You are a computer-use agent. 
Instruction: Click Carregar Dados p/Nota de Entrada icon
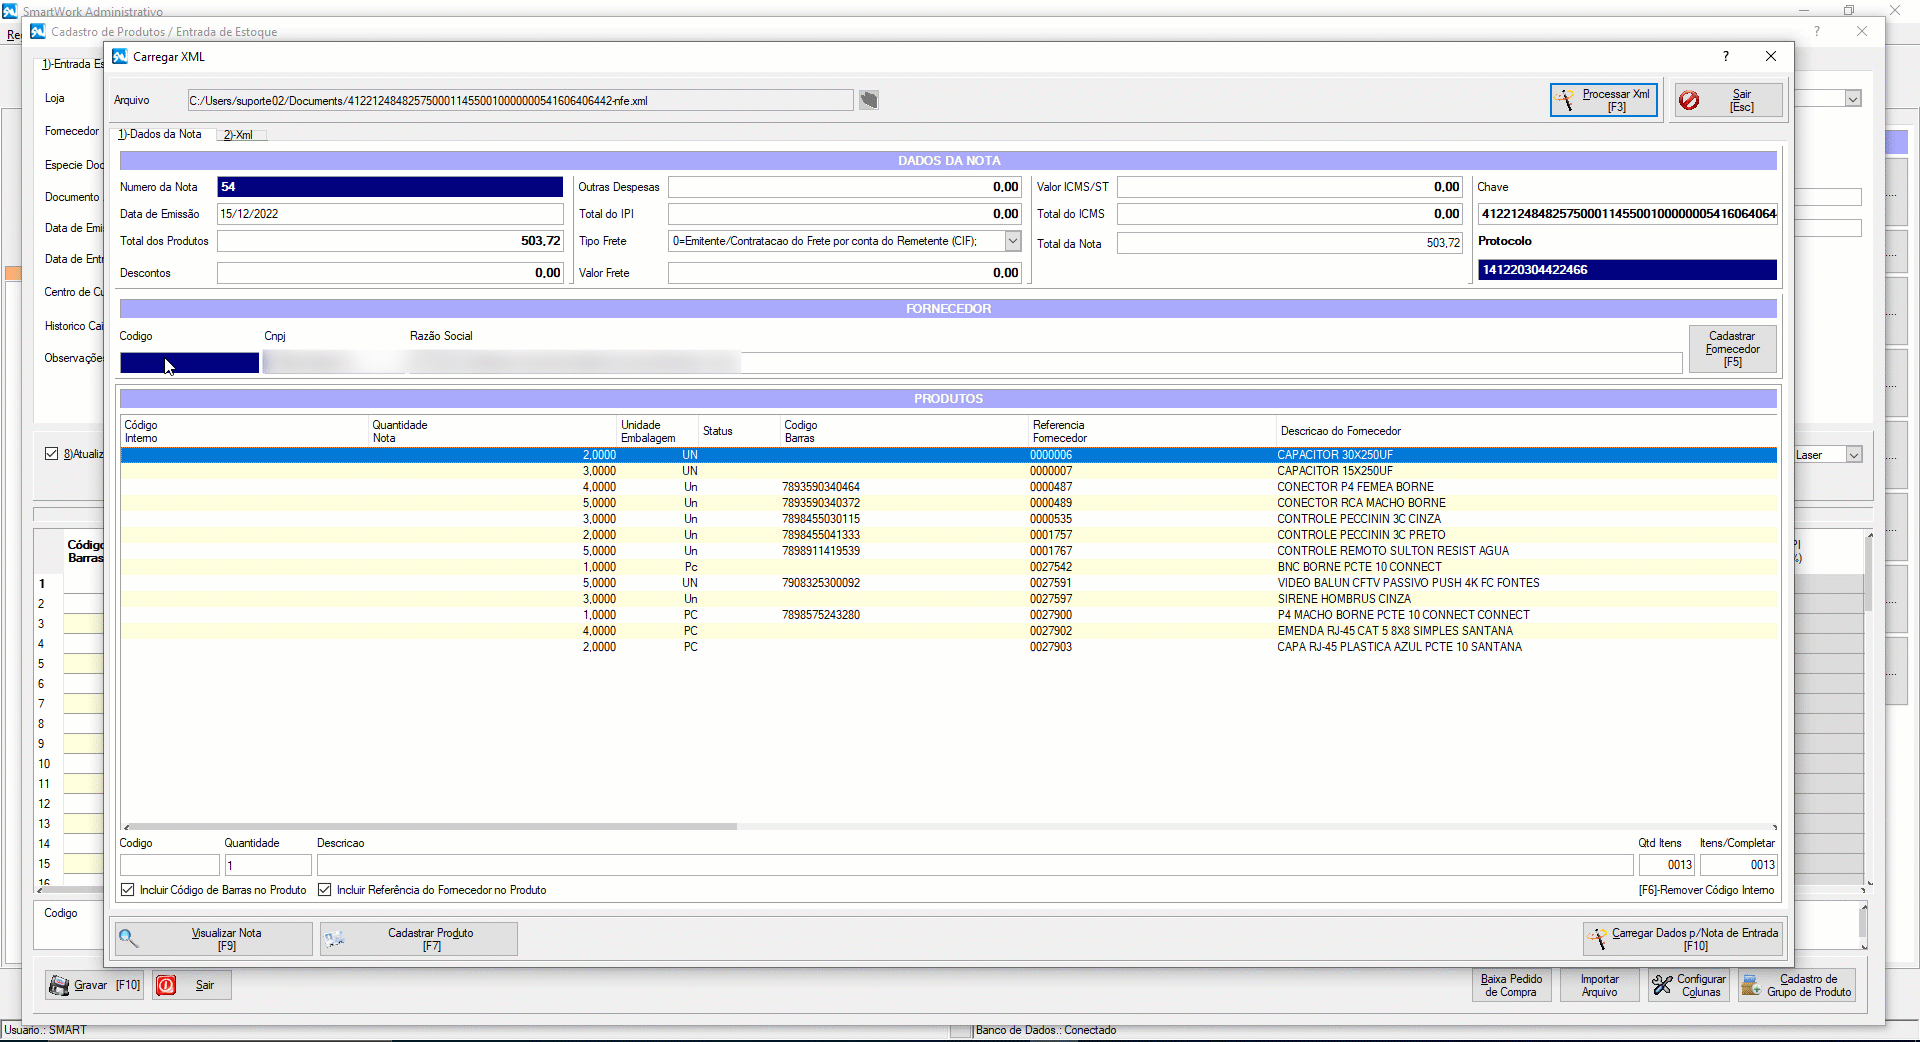pyautogui.click(x=1596, y=939)
